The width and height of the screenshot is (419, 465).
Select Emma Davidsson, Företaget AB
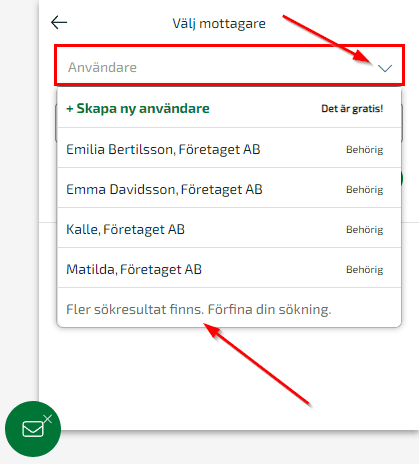click(229, 189)
